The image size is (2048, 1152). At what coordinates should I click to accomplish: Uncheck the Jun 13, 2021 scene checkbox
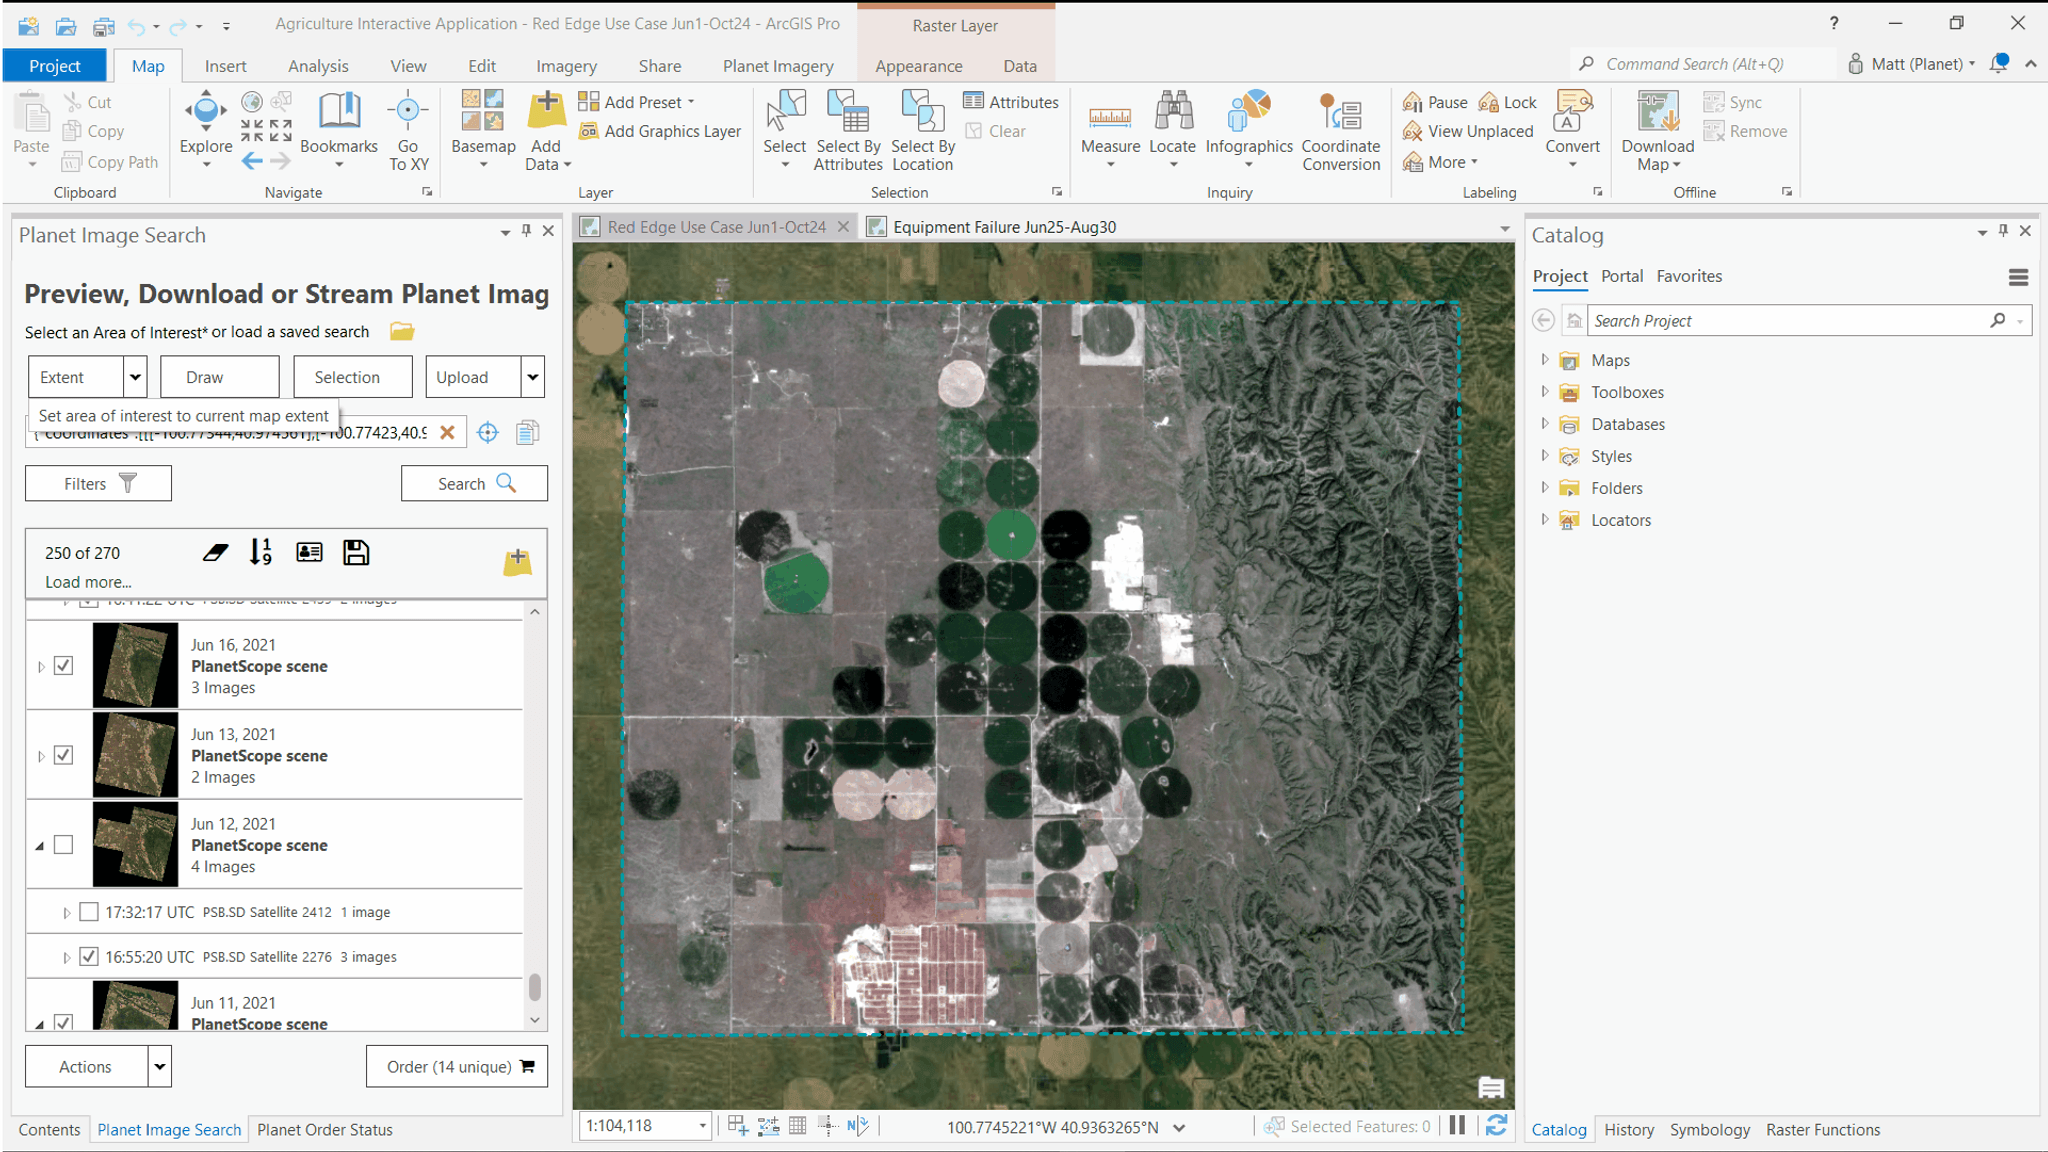click(x=64, y=755)
